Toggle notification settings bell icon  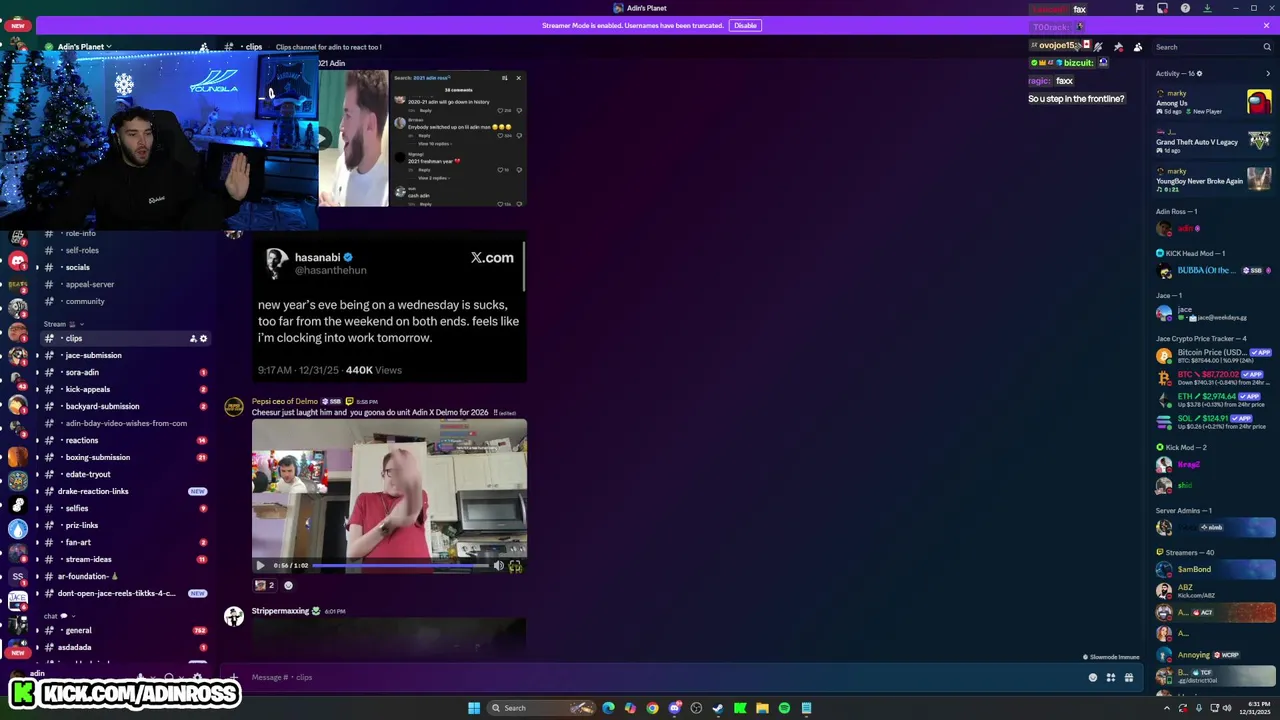click(x=1098, y=47)
